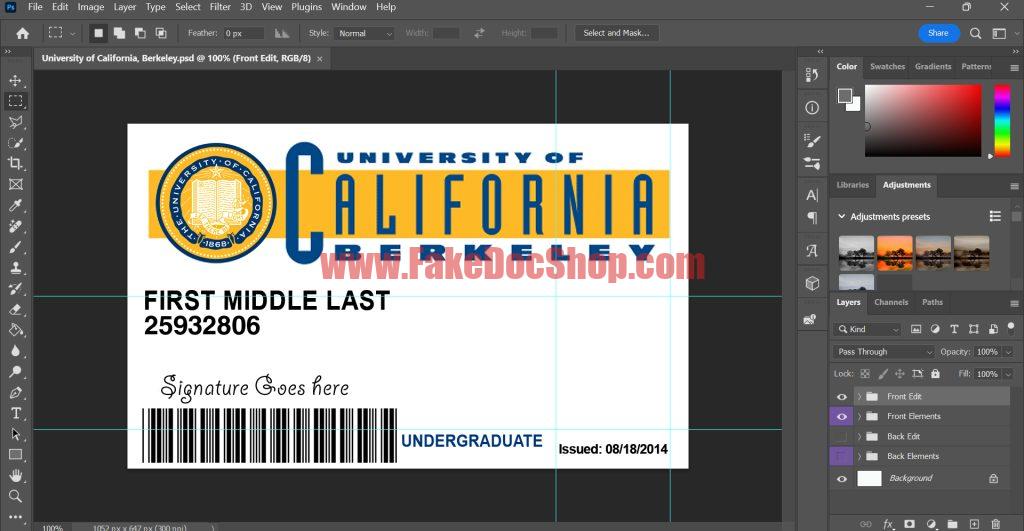Click the blue Share button
The height and width of the screenshot is (531, 1024).
click(938, 33)
